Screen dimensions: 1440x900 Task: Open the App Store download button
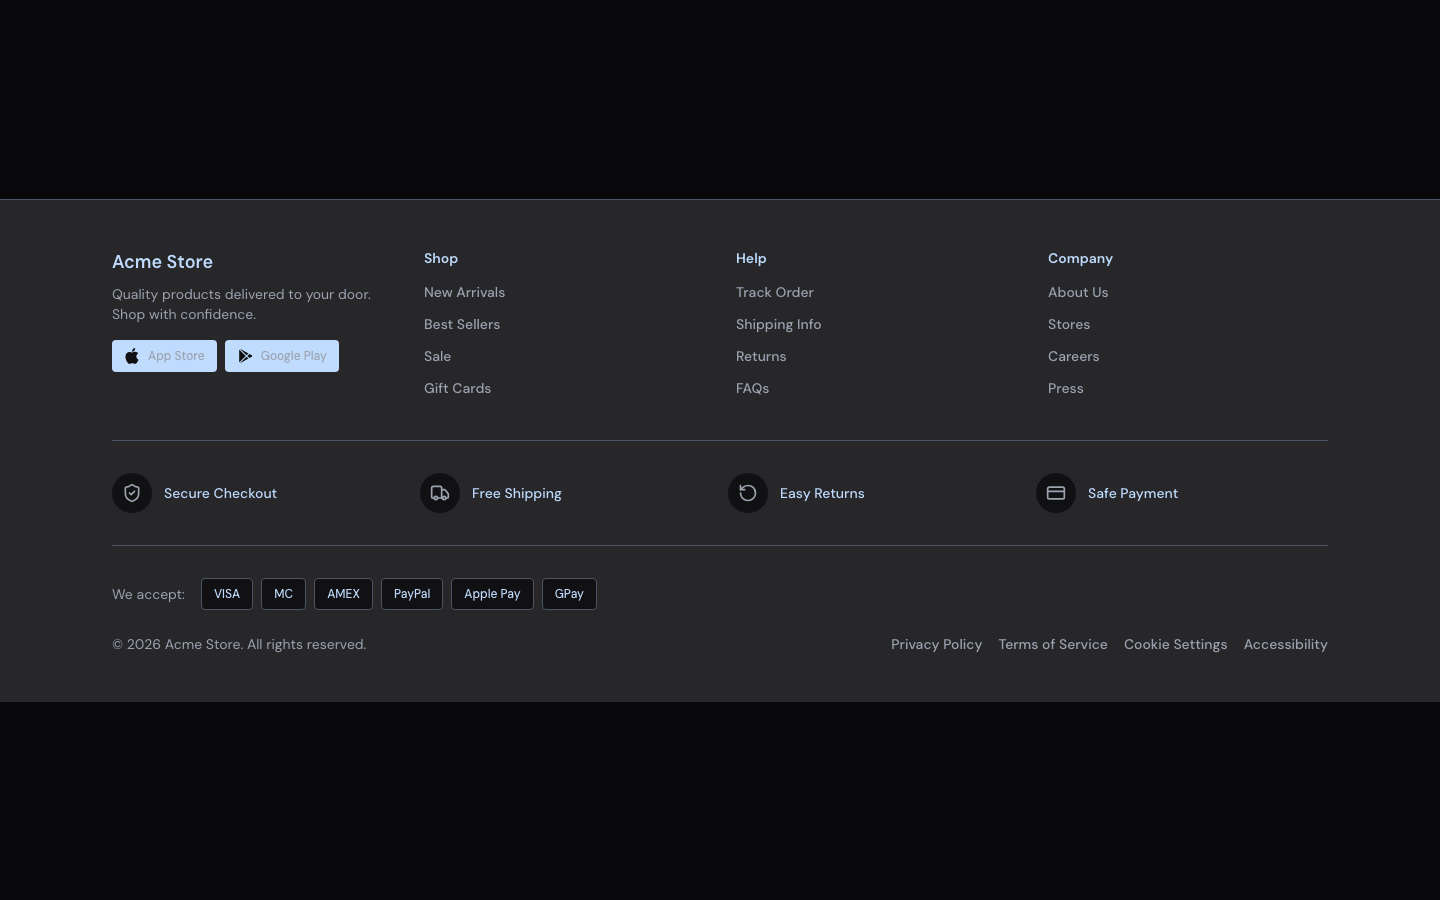[x=164, y=356]
